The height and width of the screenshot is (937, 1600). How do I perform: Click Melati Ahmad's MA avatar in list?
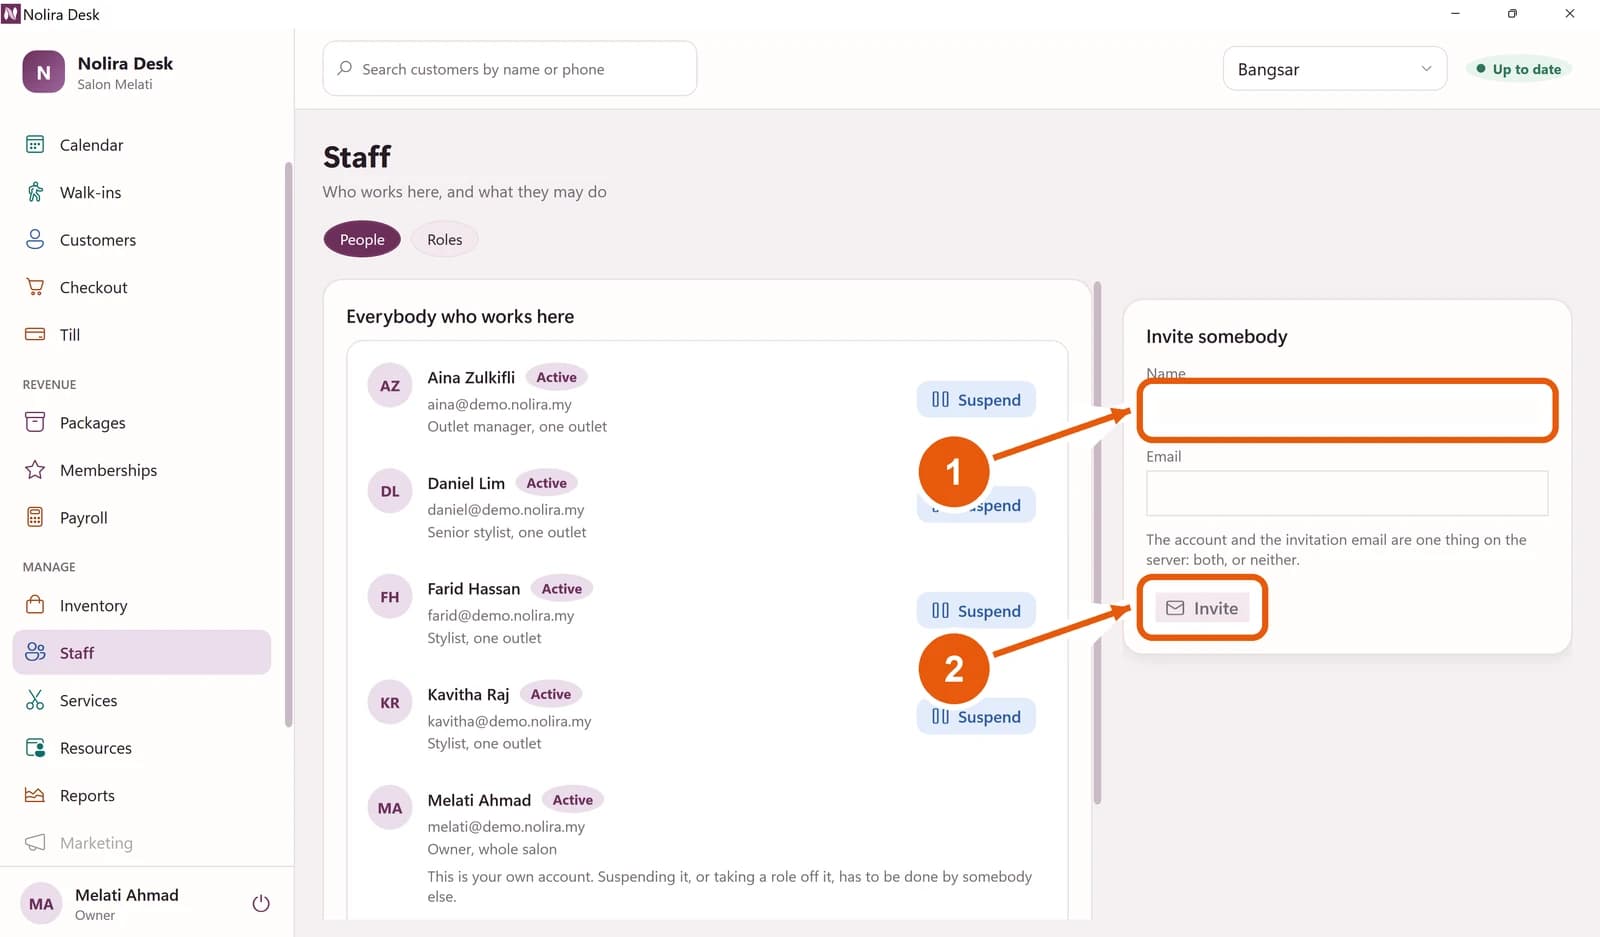pyautogui.click(x=390, y=809)
